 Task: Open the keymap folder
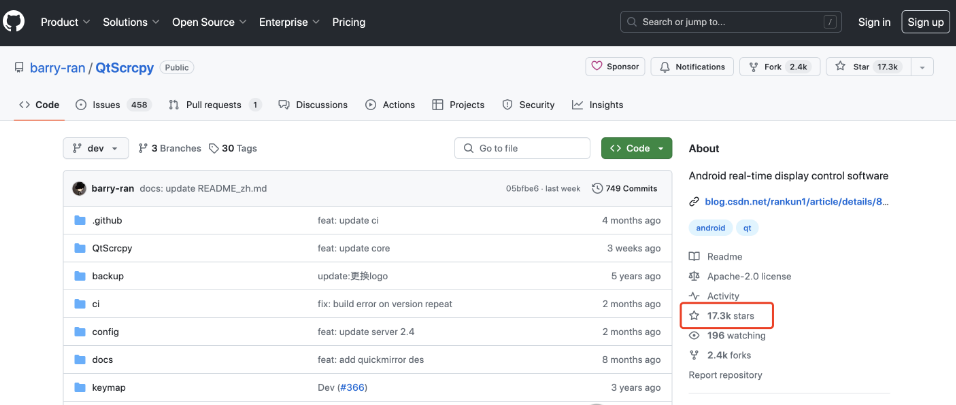point(109,387)
